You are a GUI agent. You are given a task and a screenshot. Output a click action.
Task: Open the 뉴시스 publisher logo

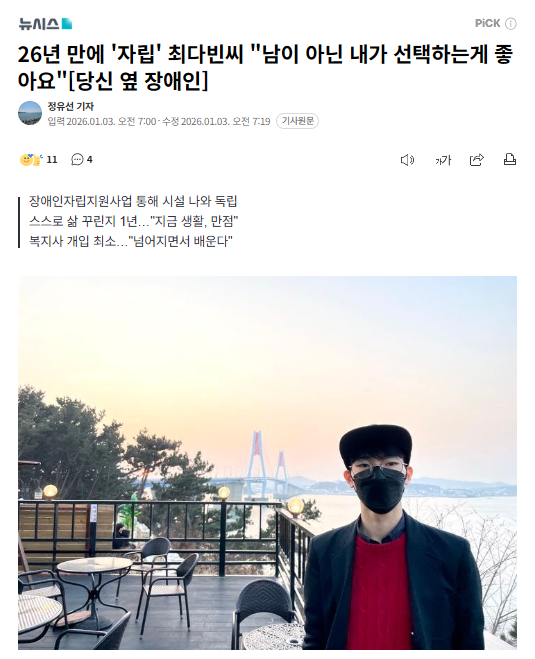pyautogui.click(x=45, y=24)
